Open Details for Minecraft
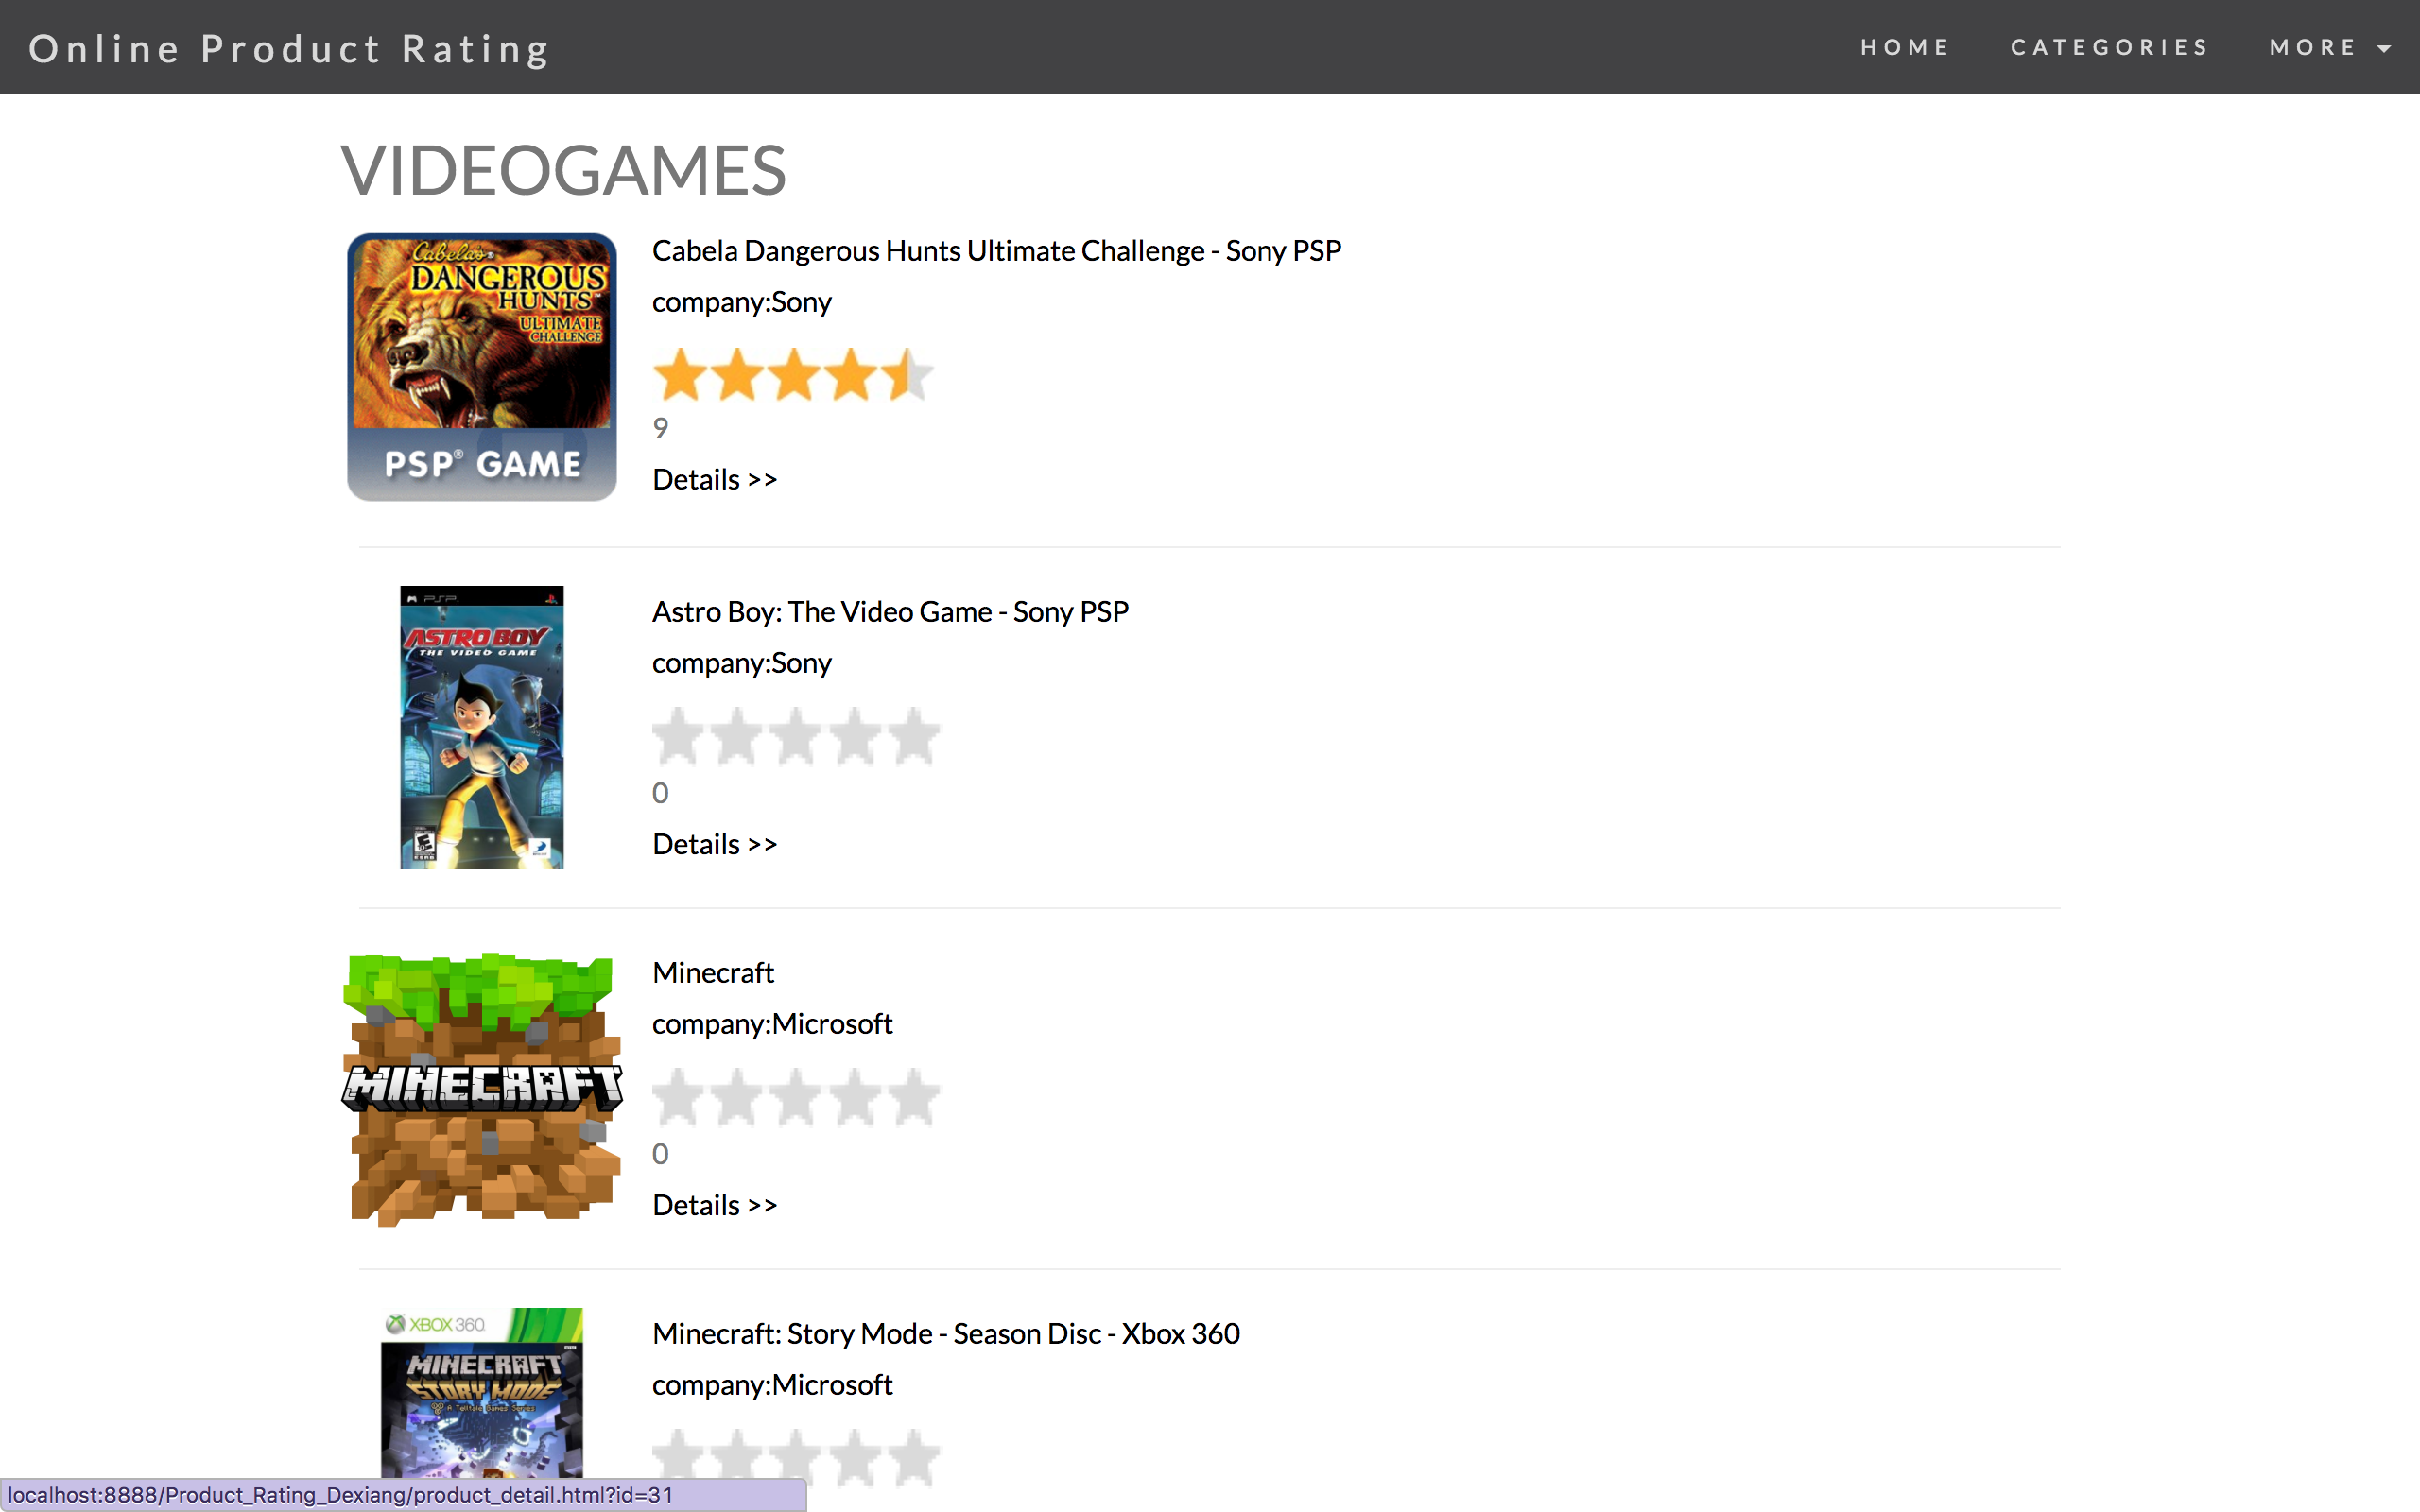2420x1512 pixels. [714, 1205]
